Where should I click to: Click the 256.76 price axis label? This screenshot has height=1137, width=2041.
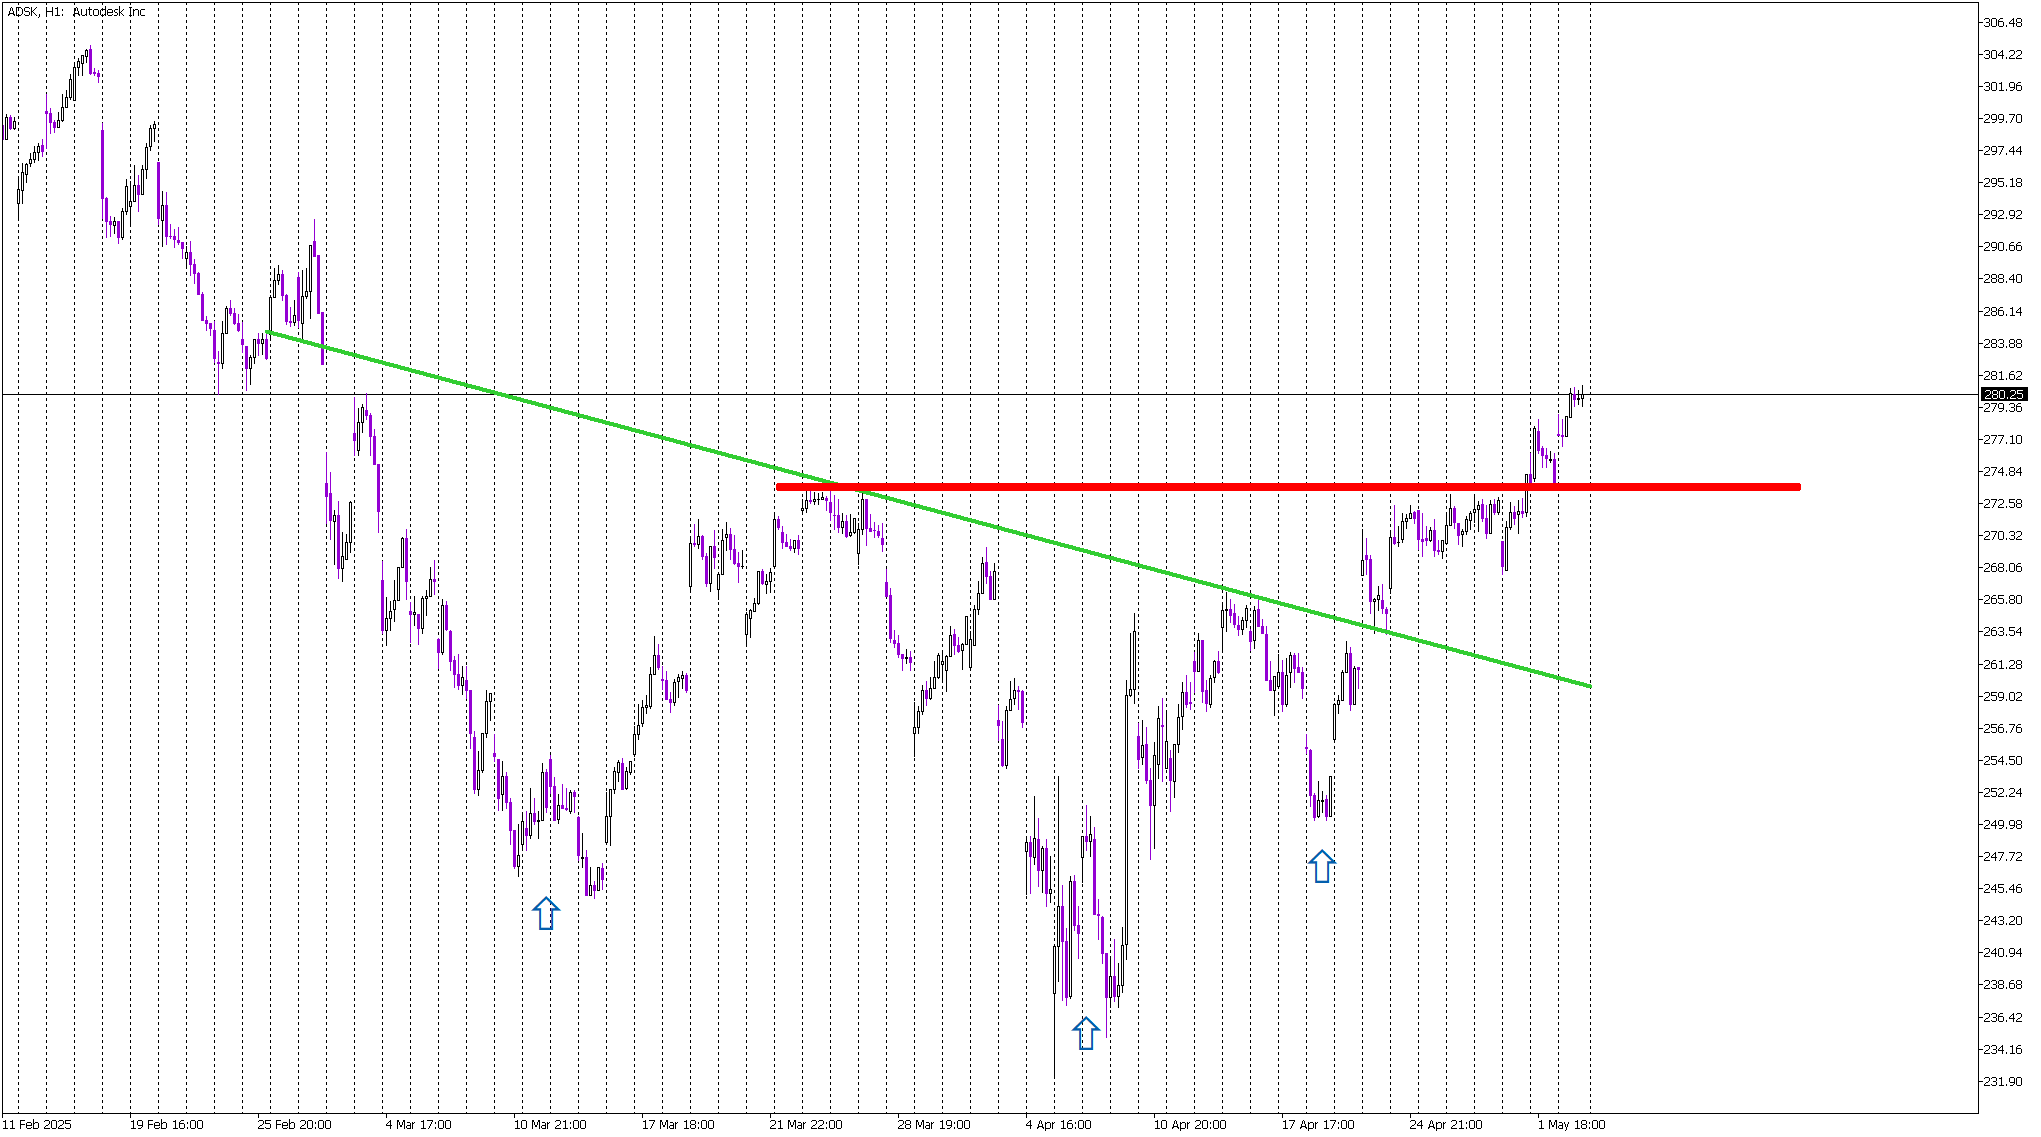click(2003, 729)
